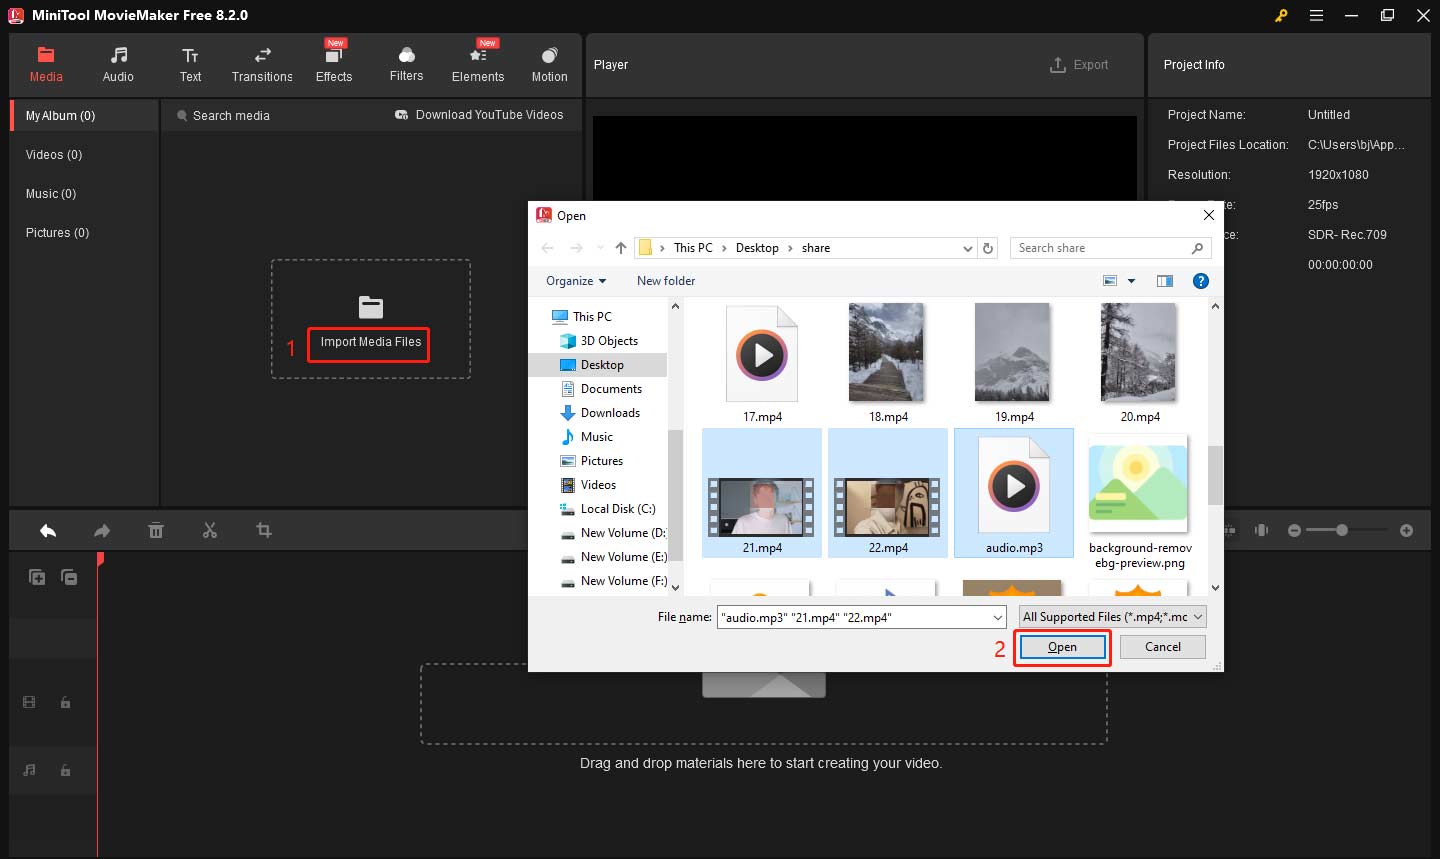The width and height of the screenshot is (1440, 859).
Task: Open the view options dropdown arrow
Action: pos(1132,281)
